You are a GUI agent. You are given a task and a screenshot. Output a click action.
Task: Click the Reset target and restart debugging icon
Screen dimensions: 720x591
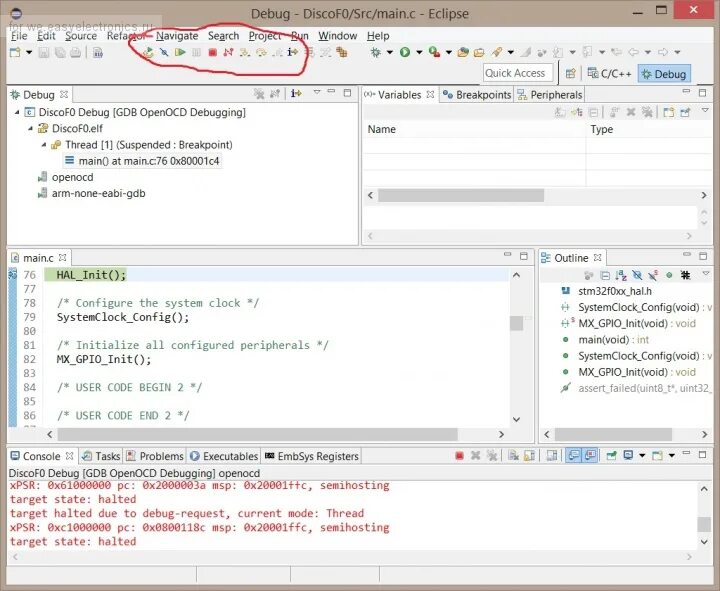point(148,52)
